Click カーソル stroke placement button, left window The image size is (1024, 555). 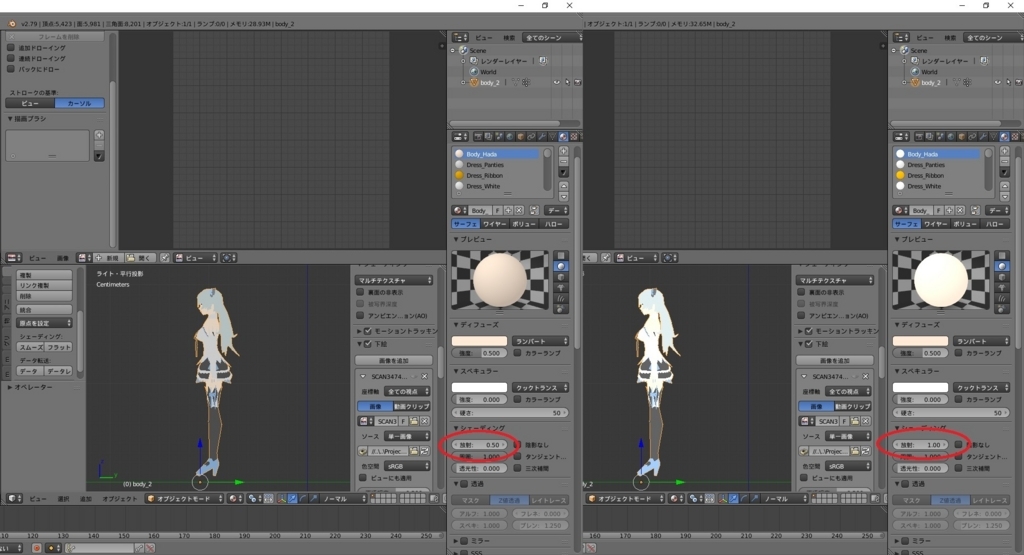(x=79, y=103)
